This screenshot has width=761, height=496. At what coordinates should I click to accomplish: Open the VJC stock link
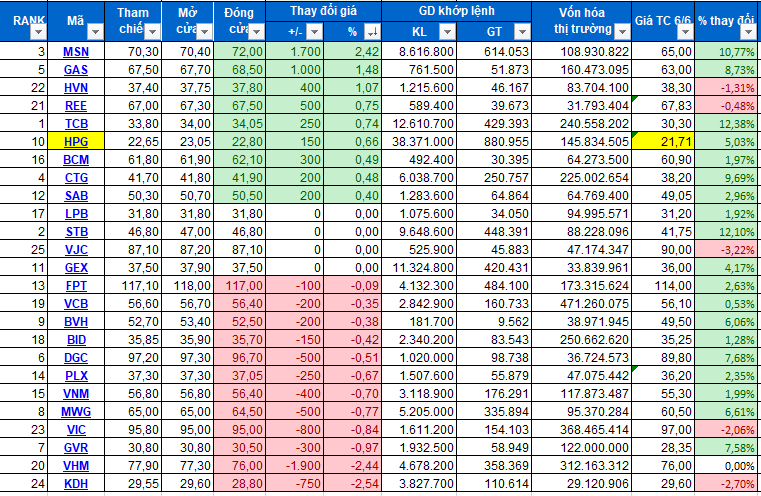(x=76, y=249)
